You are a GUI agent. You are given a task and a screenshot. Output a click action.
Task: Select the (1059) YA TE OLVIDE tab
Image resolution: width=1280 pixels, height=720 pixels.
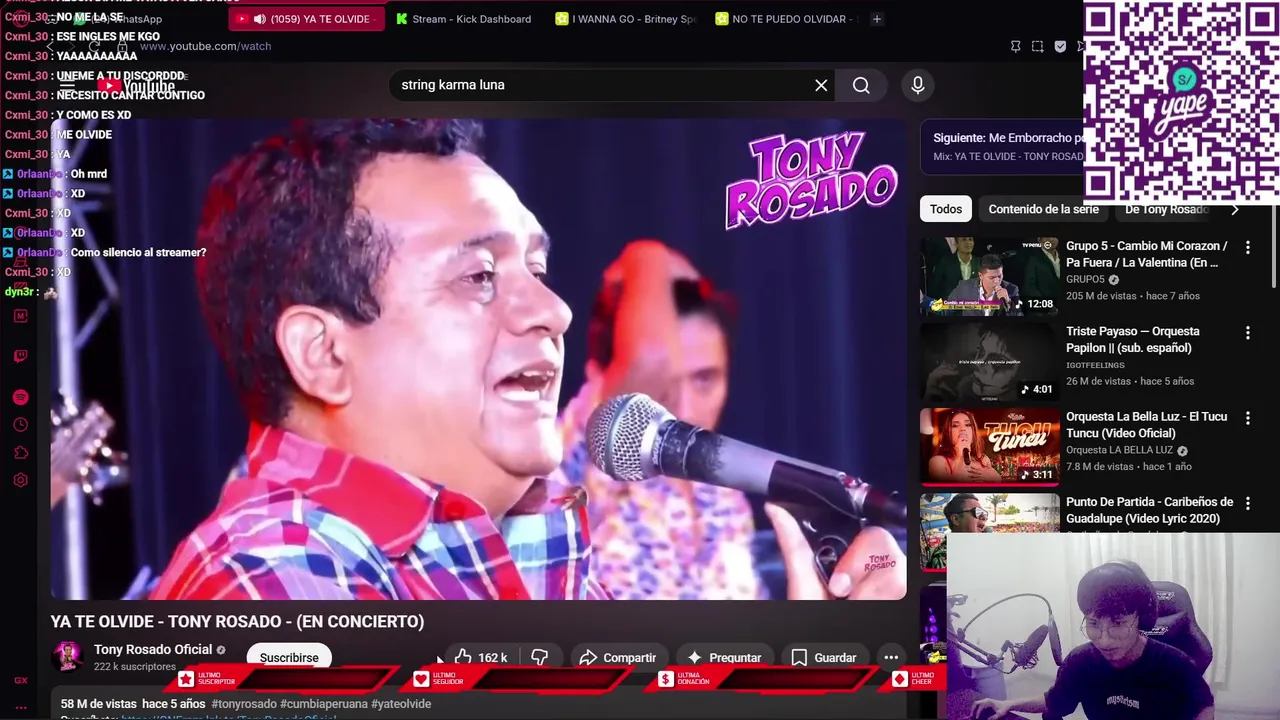pos(307,19)
